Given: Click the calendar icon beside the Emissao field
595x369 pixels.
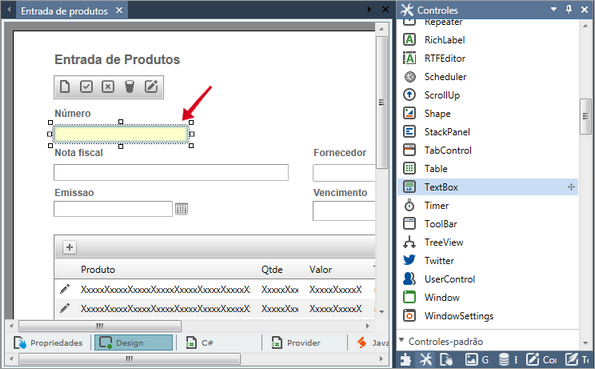Looking at the screenshot, I should pos(181,209).
